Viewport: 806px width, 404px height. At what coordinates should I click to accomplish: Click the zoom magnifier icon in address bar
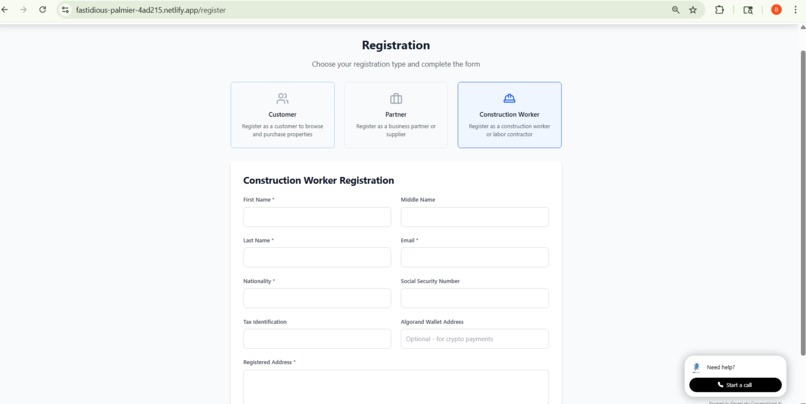pos(675,10)
